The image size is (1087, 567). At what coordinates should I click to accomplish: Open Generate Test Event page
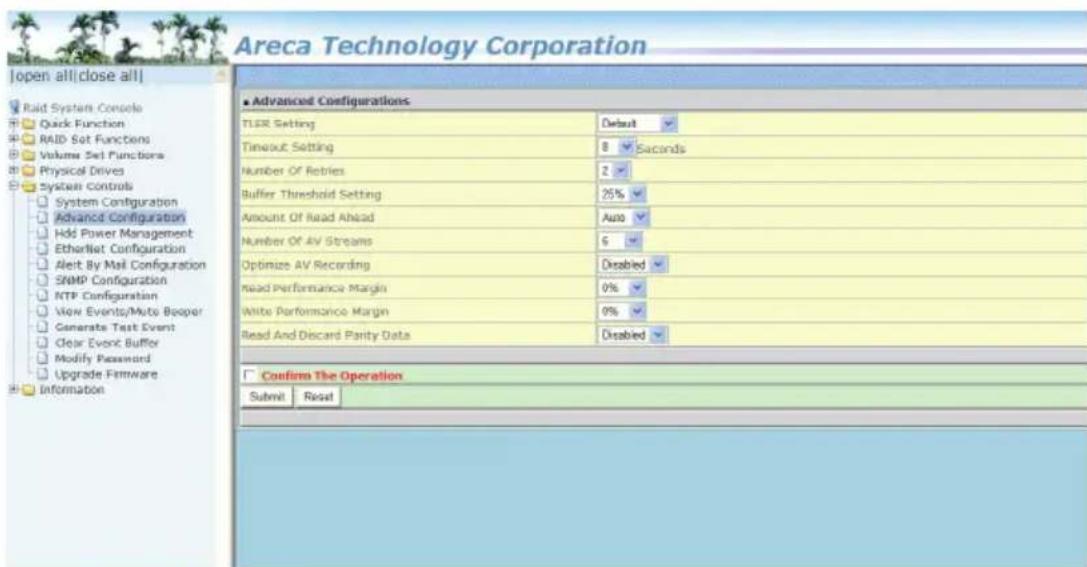tap(115, 327)
